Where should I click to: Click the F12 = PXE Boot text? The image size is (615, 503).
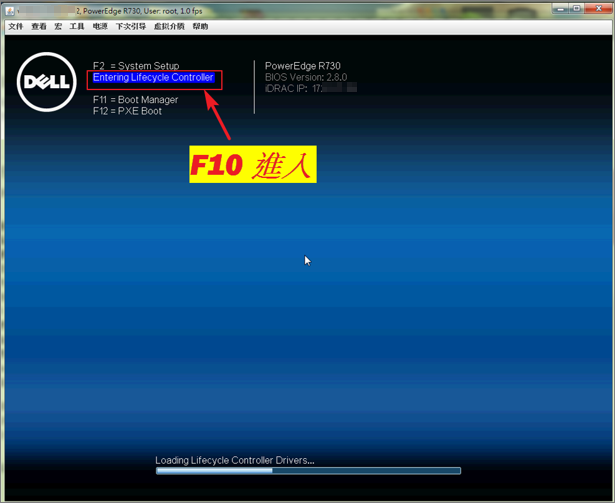(127, 111)
